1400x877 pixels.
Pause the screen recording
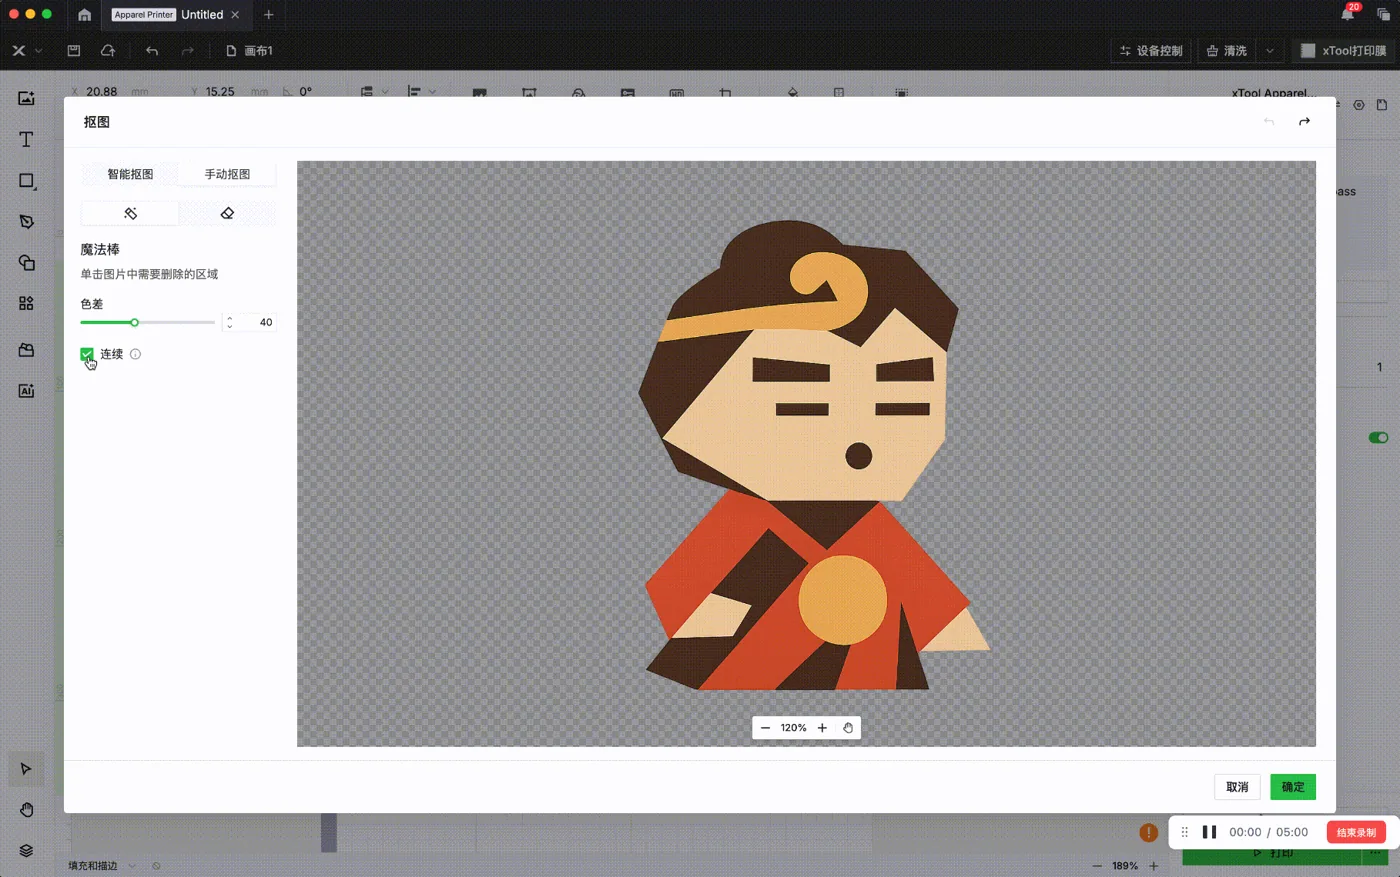click(x=1209, y=832)
